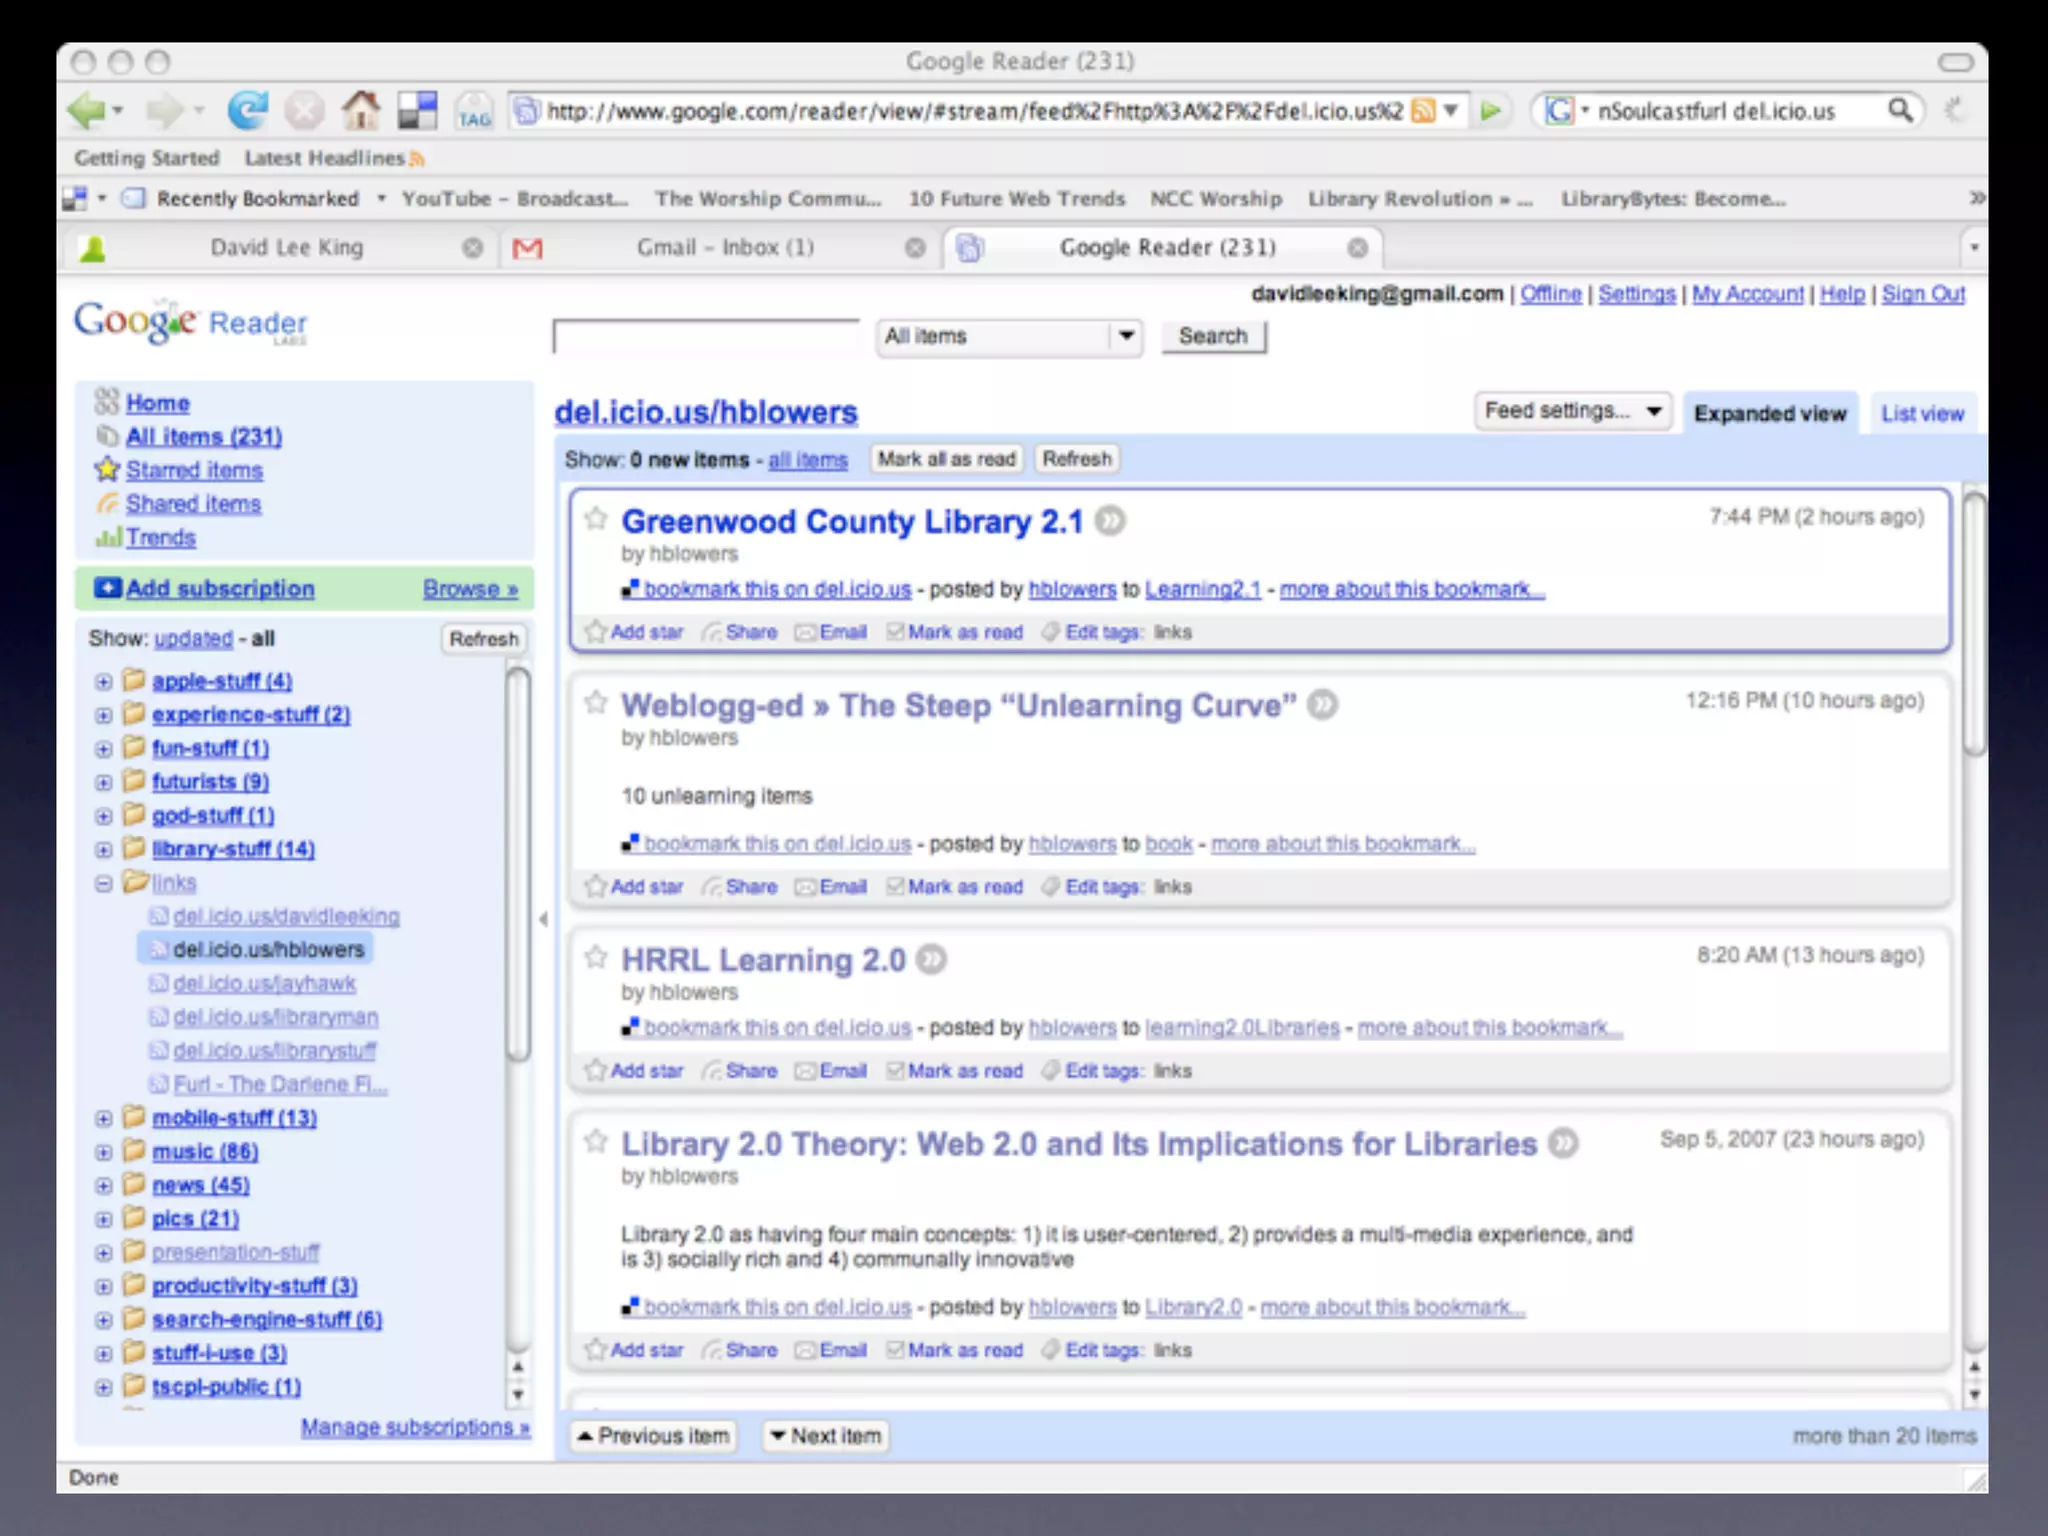Click the browser reload icon
This screenshot has height=1536, width=2048.
point(247,110)
